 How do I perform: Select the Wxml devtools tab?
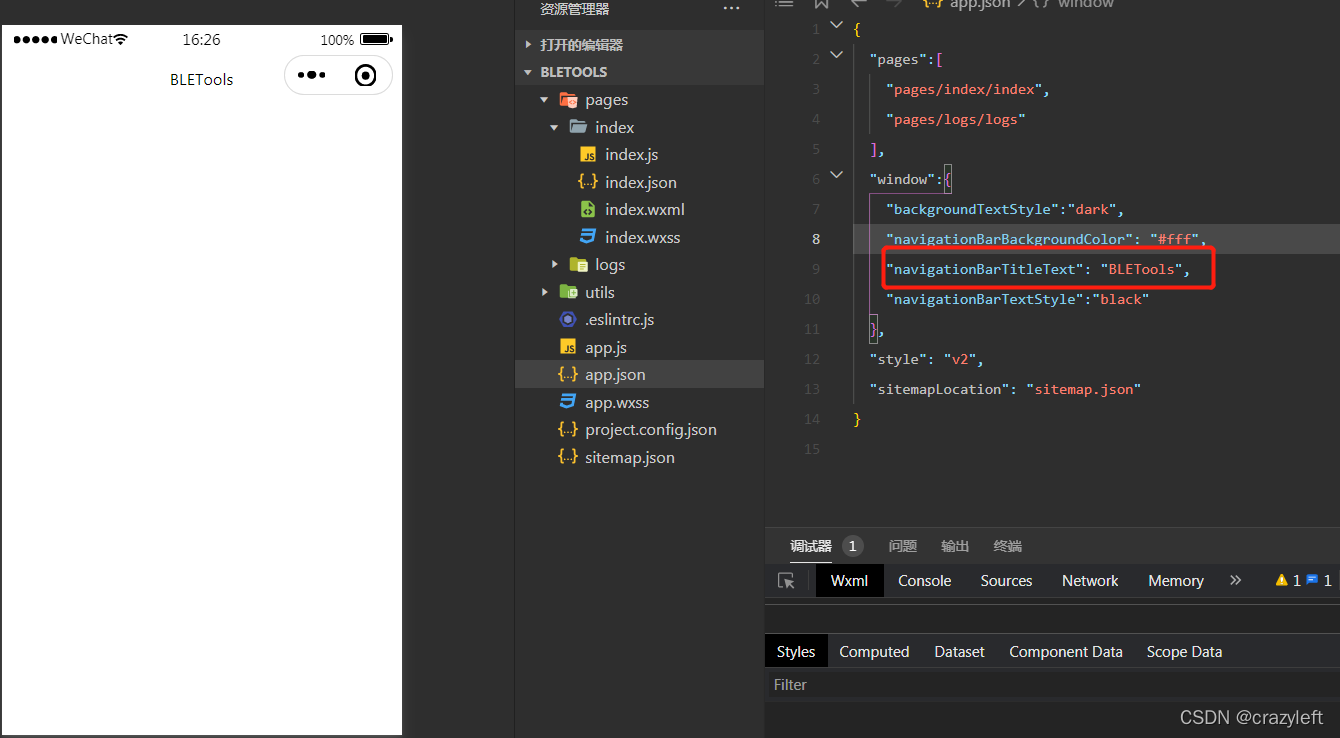tap(849, 581)
